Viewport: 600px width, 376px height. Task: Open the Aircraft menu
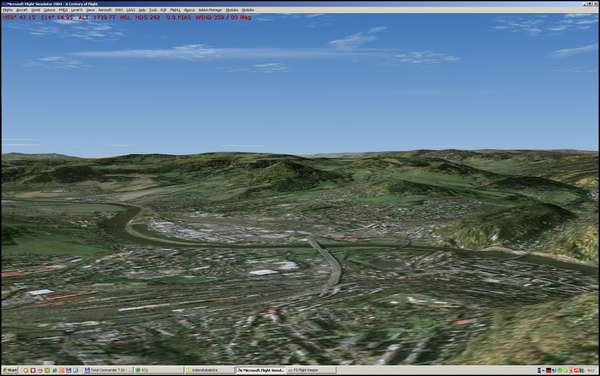click(21, 10)
